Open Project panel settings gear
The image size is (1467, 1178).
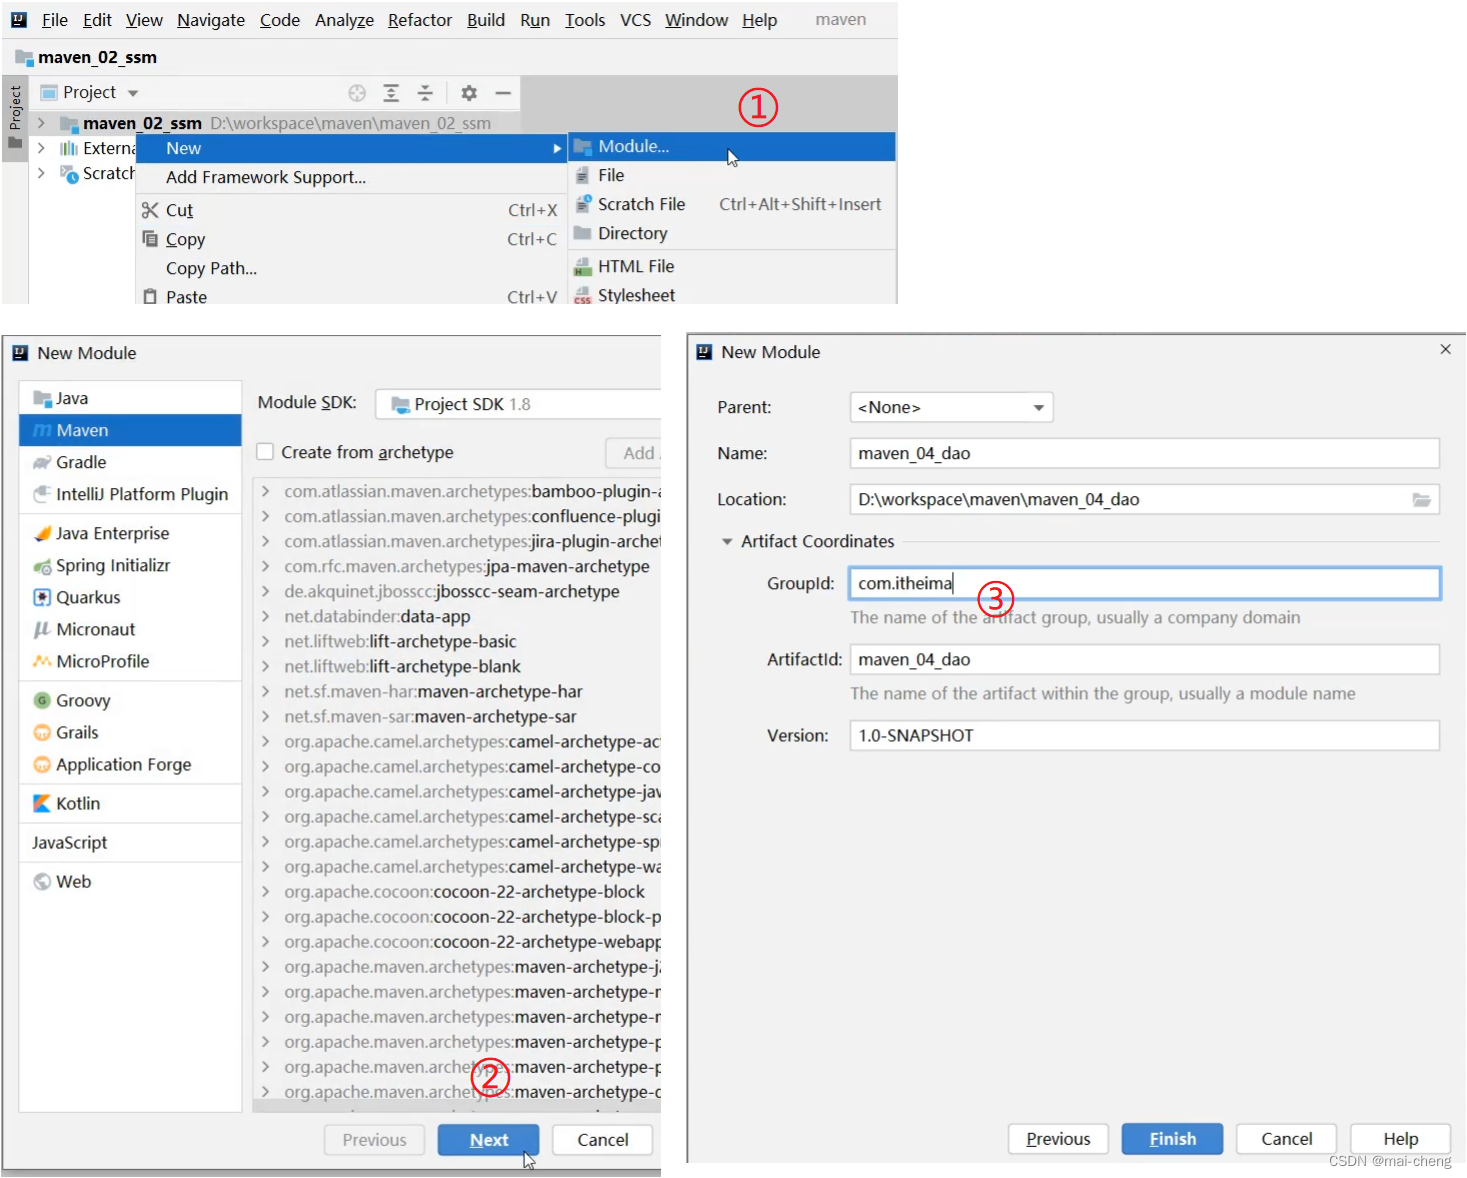tap(469, 93)
